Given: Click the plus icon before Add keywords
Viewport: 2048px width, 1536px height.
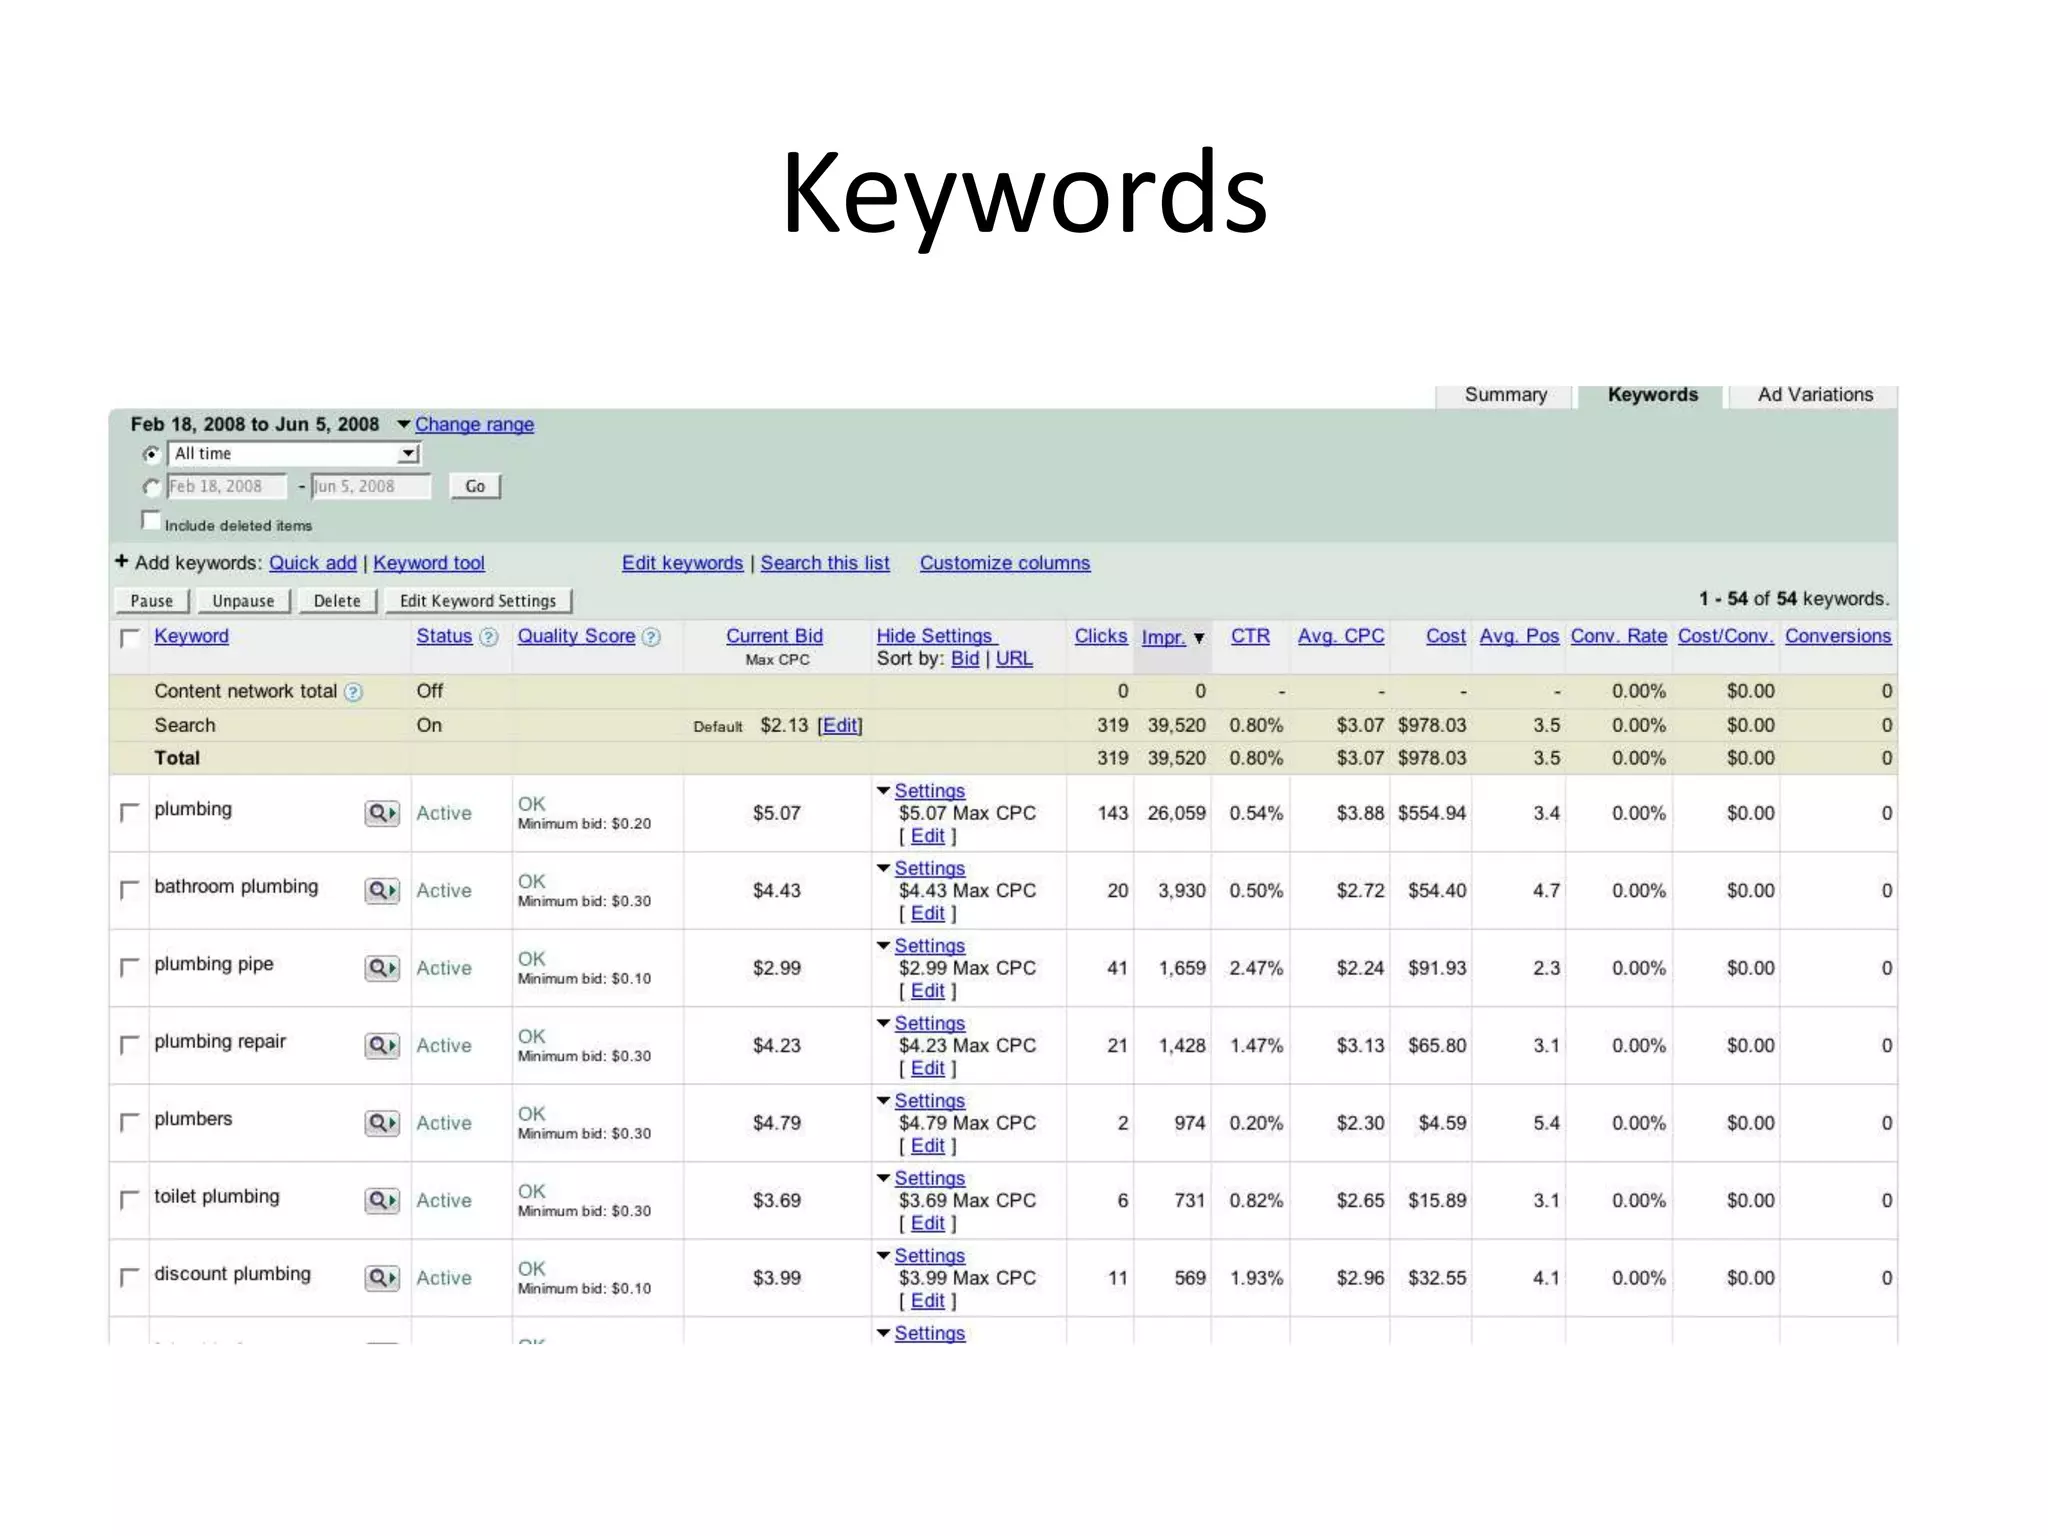Looking at the screenshot, I should click(x=122, y=561).
